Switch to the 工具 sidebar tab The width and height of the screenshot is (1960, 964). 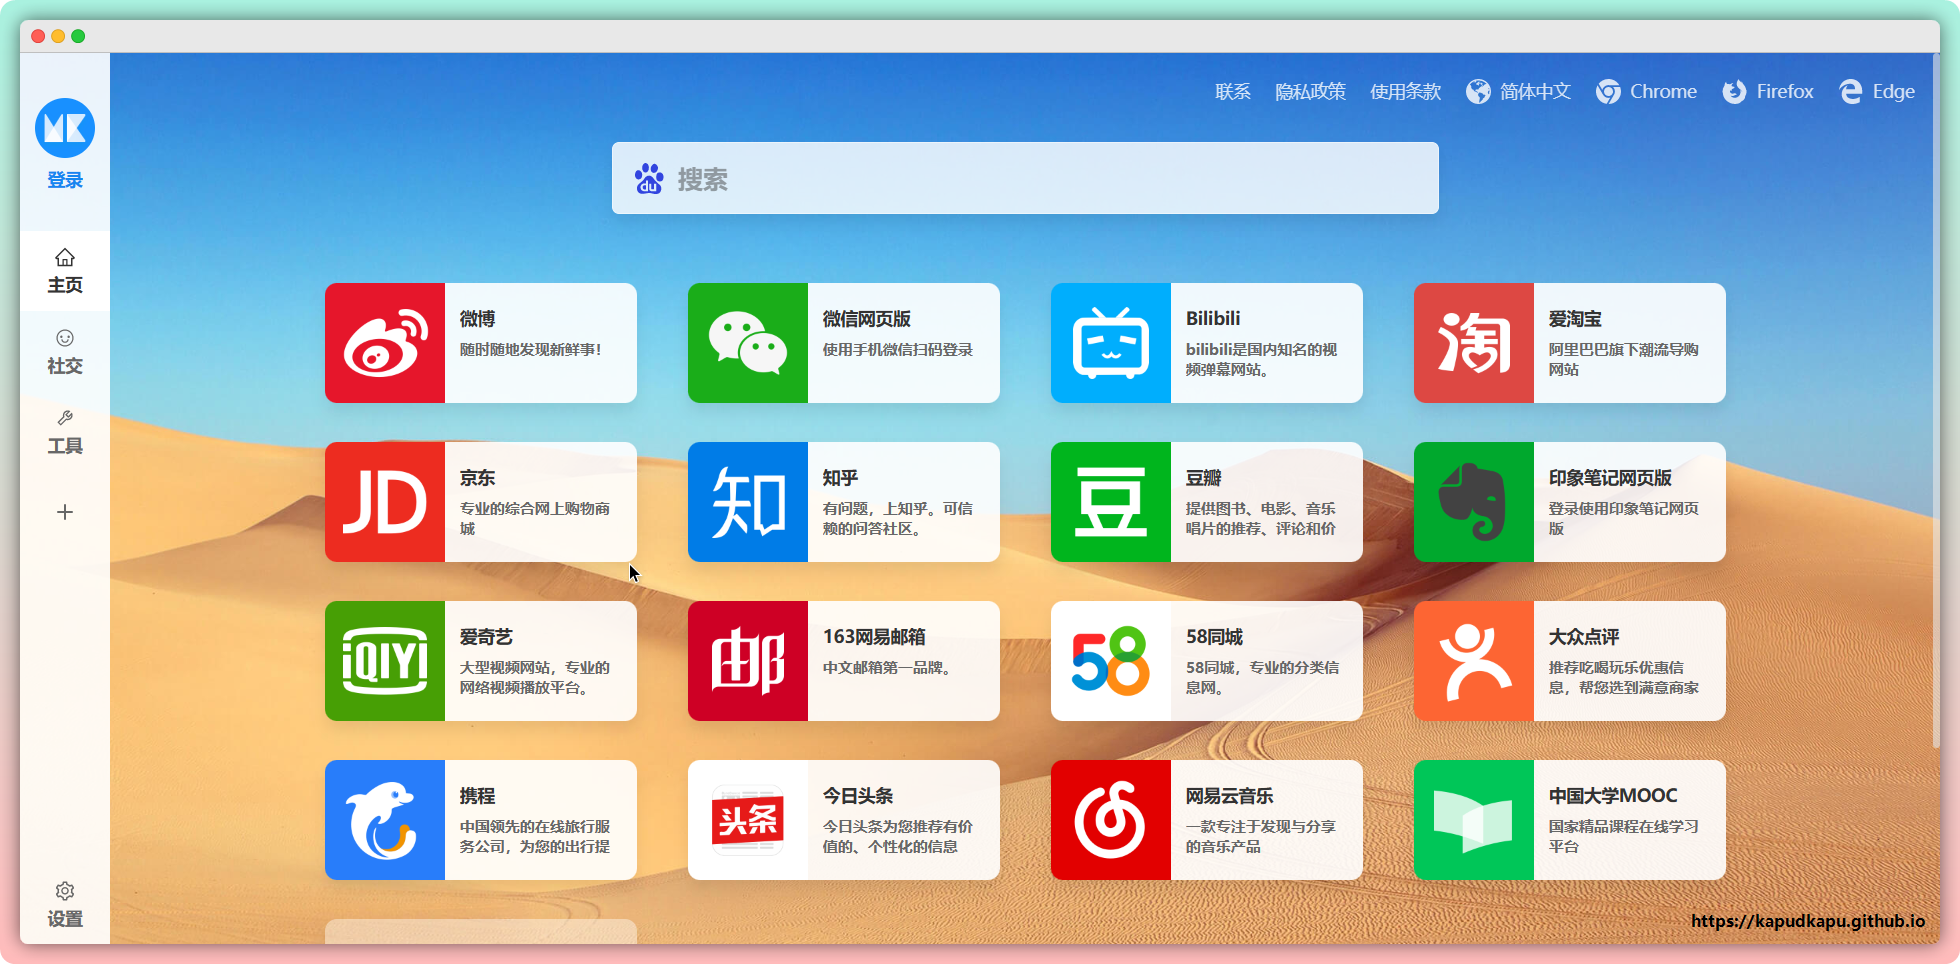[x=65, y=432]
